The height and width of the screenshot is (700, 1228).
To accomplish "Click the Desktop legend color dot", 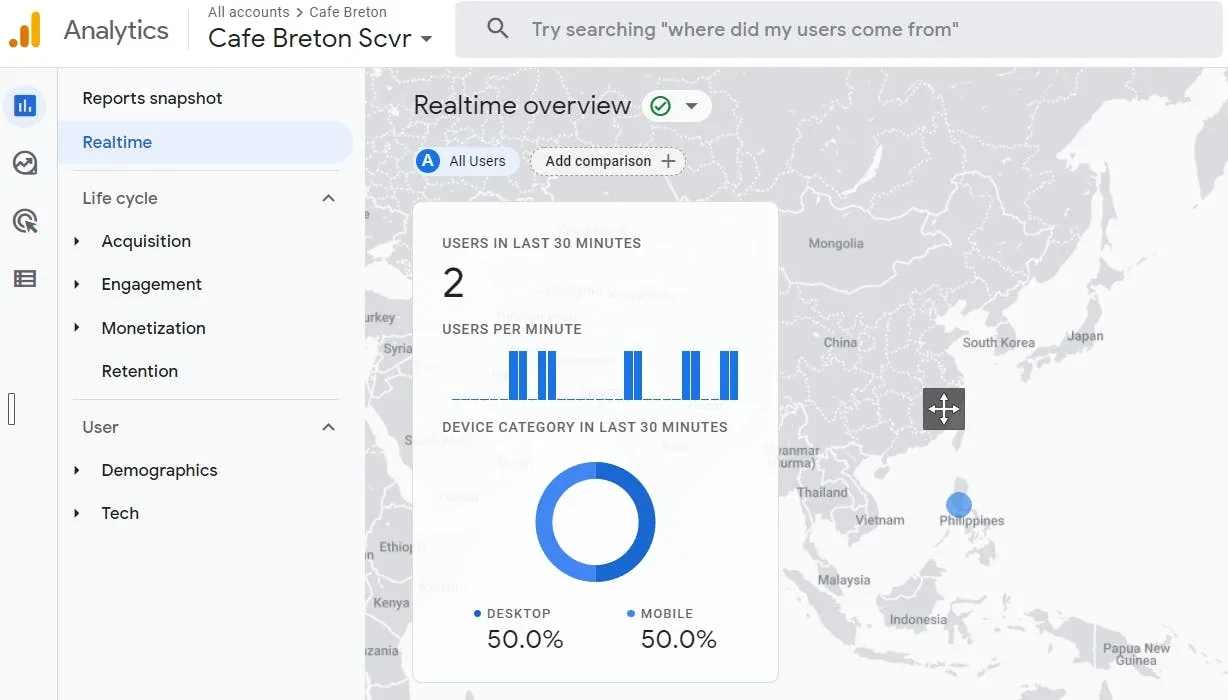I will coord(477,614).
